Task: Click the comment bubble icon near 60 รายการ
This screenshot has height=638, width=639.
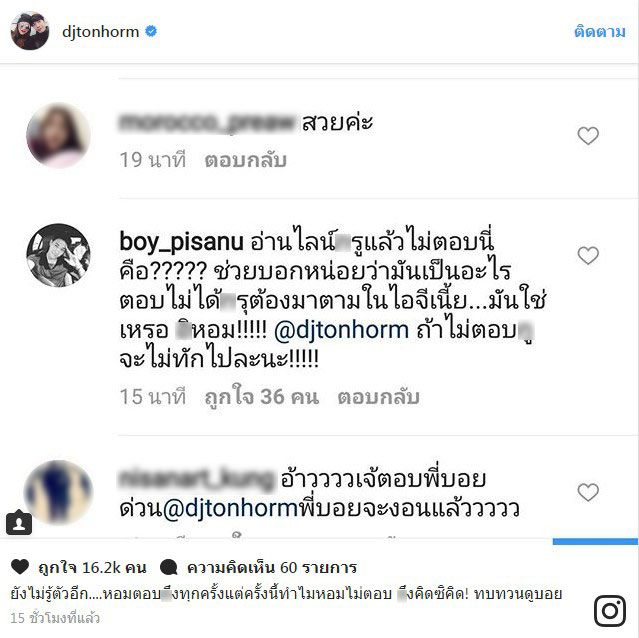Action: [169, 567]
